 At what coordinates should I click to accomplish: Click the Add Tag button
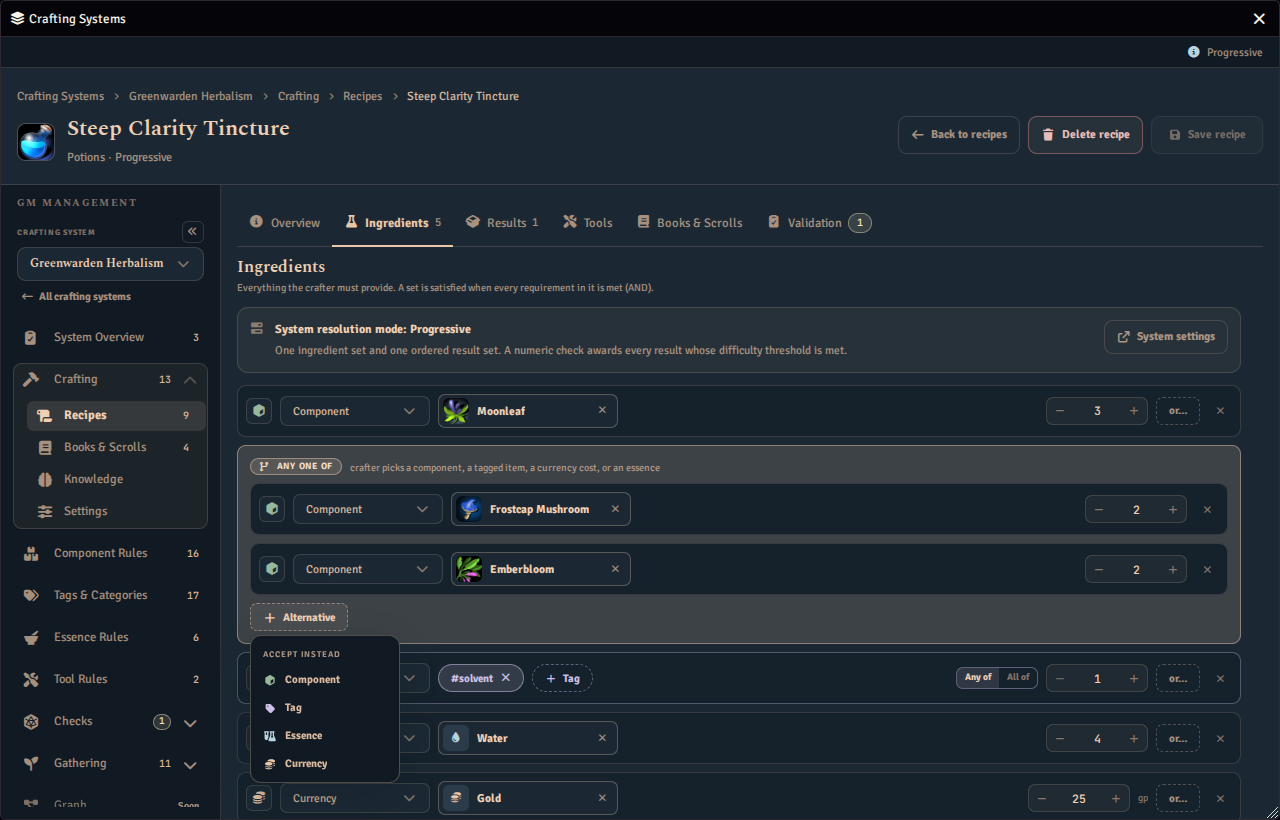point(562,678)
